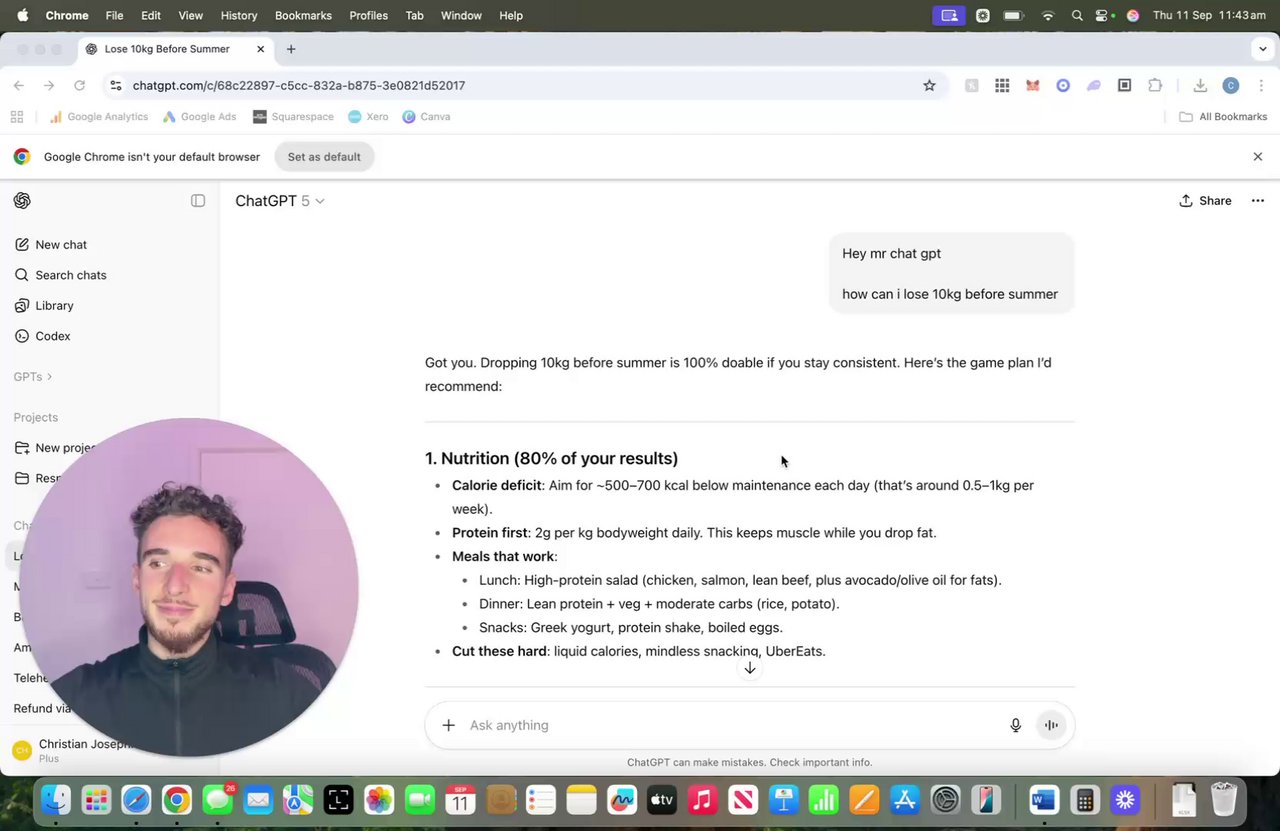
Task: Open the Bookmarks menu
Action: (x=303, y=16)
